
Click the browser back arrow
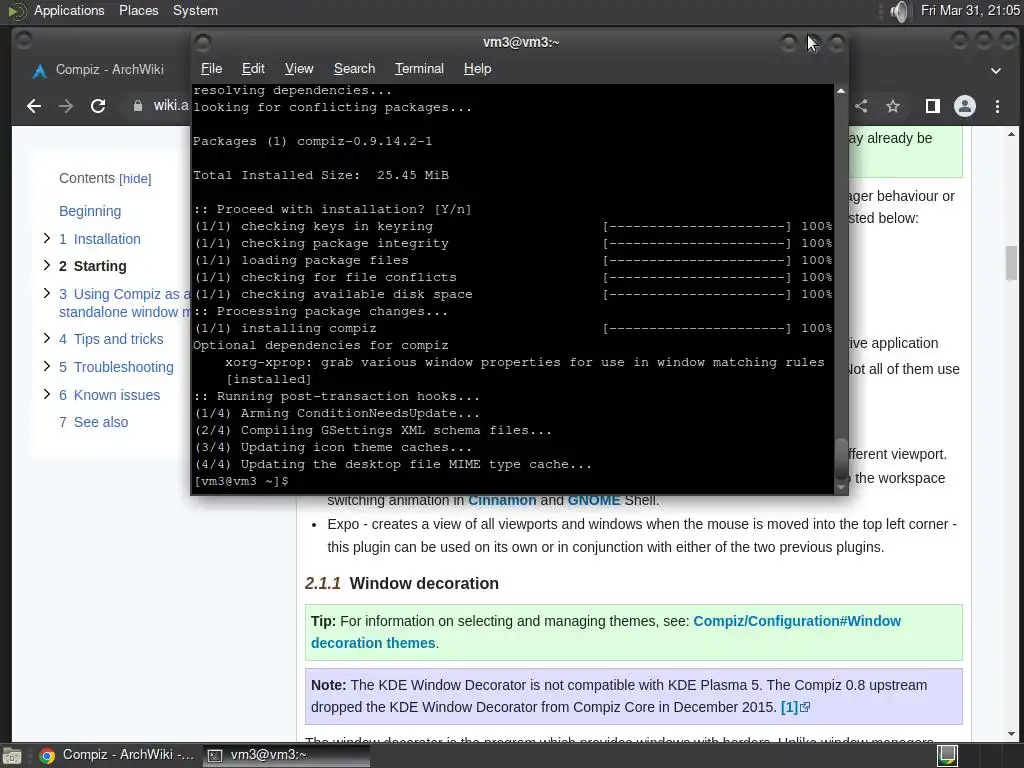click(34, 106)
